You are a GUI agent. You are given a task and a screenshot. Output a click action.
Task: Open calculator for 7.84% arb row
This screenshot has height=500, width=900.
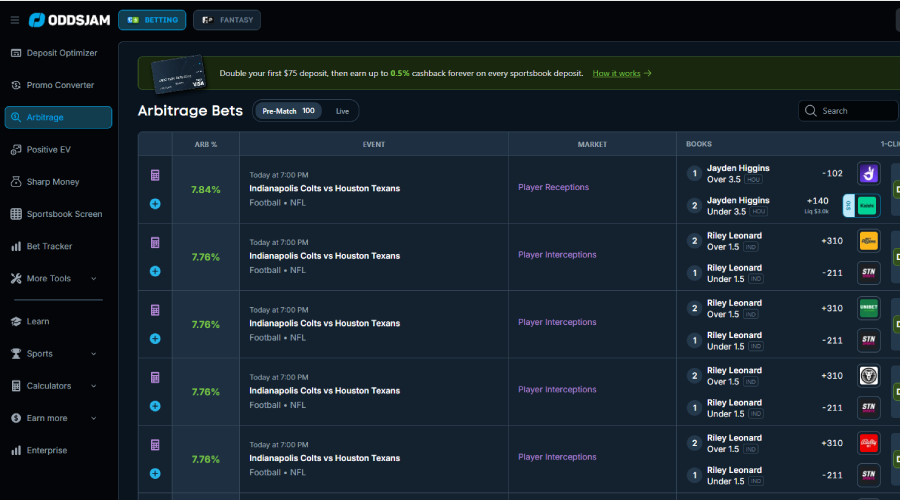[x=155, y=175]
